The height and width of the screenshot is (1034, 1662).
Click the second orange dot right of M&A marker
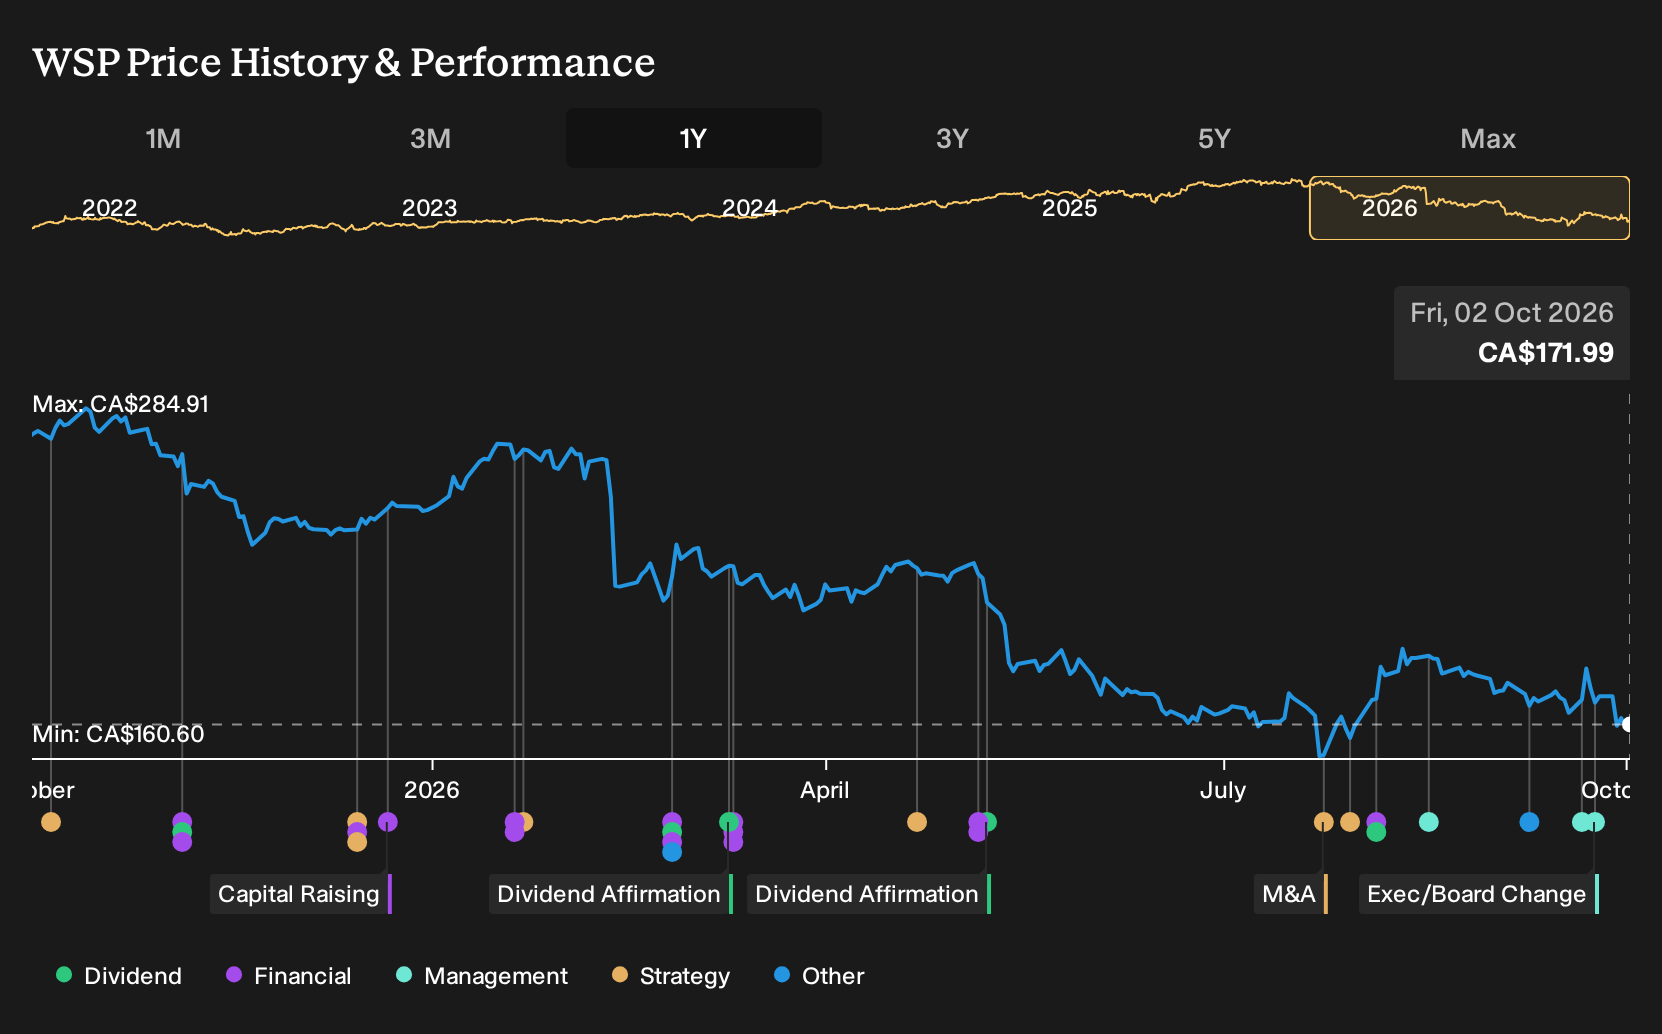(1350, 822)
